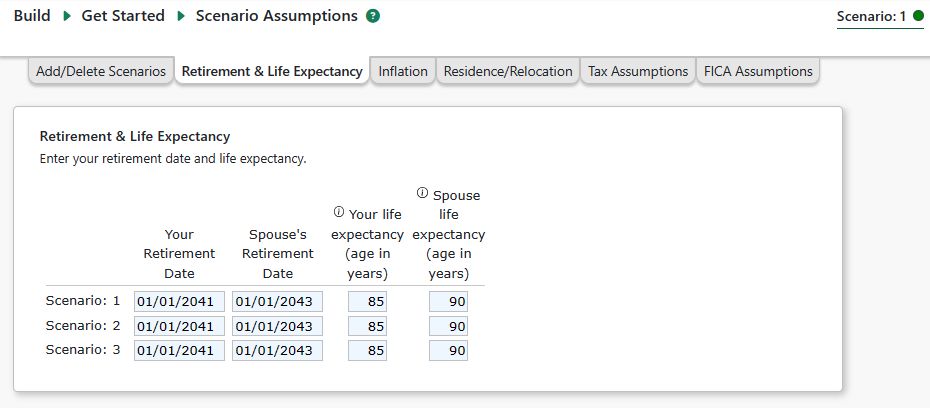The image size is (930, 408).
Task: Select the Retirement & Life Expectancy tab
Action: pyautogui.click(x=272, y=72)
